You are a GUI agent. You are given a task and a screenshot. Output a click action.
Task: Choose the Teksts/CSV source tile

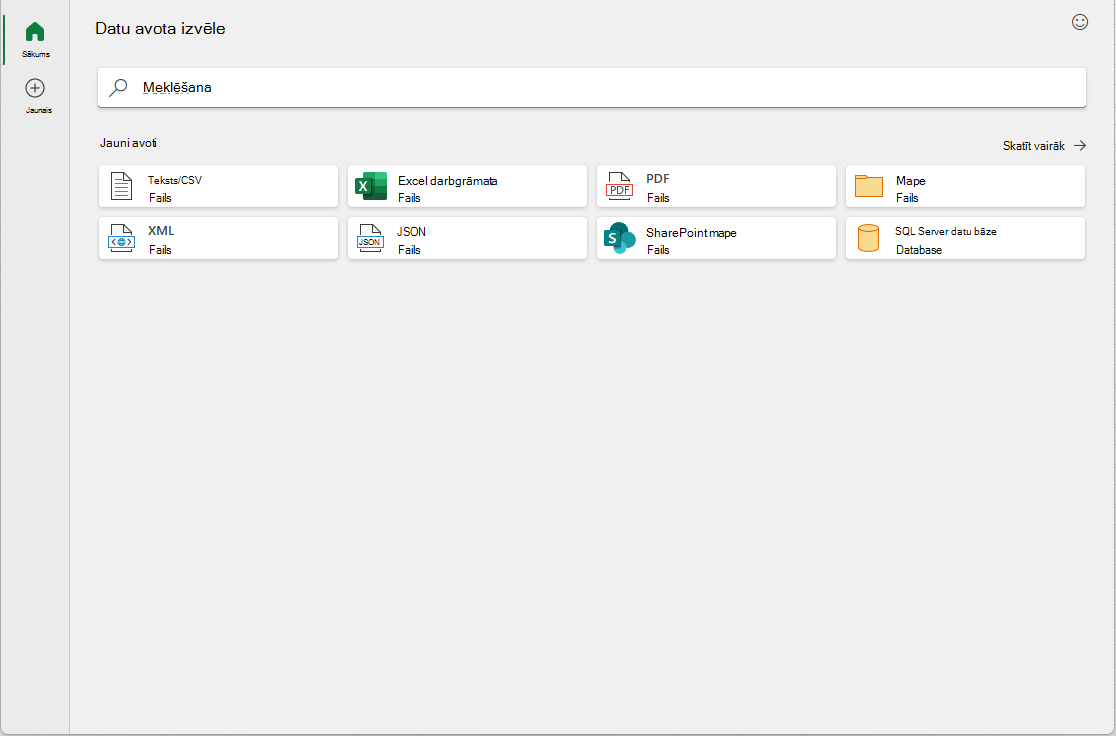point(219,186)
